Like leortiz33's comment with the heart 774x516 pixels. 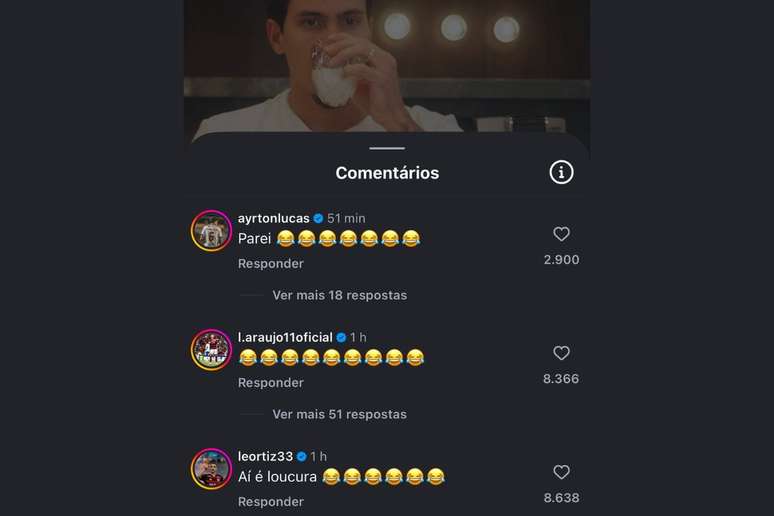562,472
